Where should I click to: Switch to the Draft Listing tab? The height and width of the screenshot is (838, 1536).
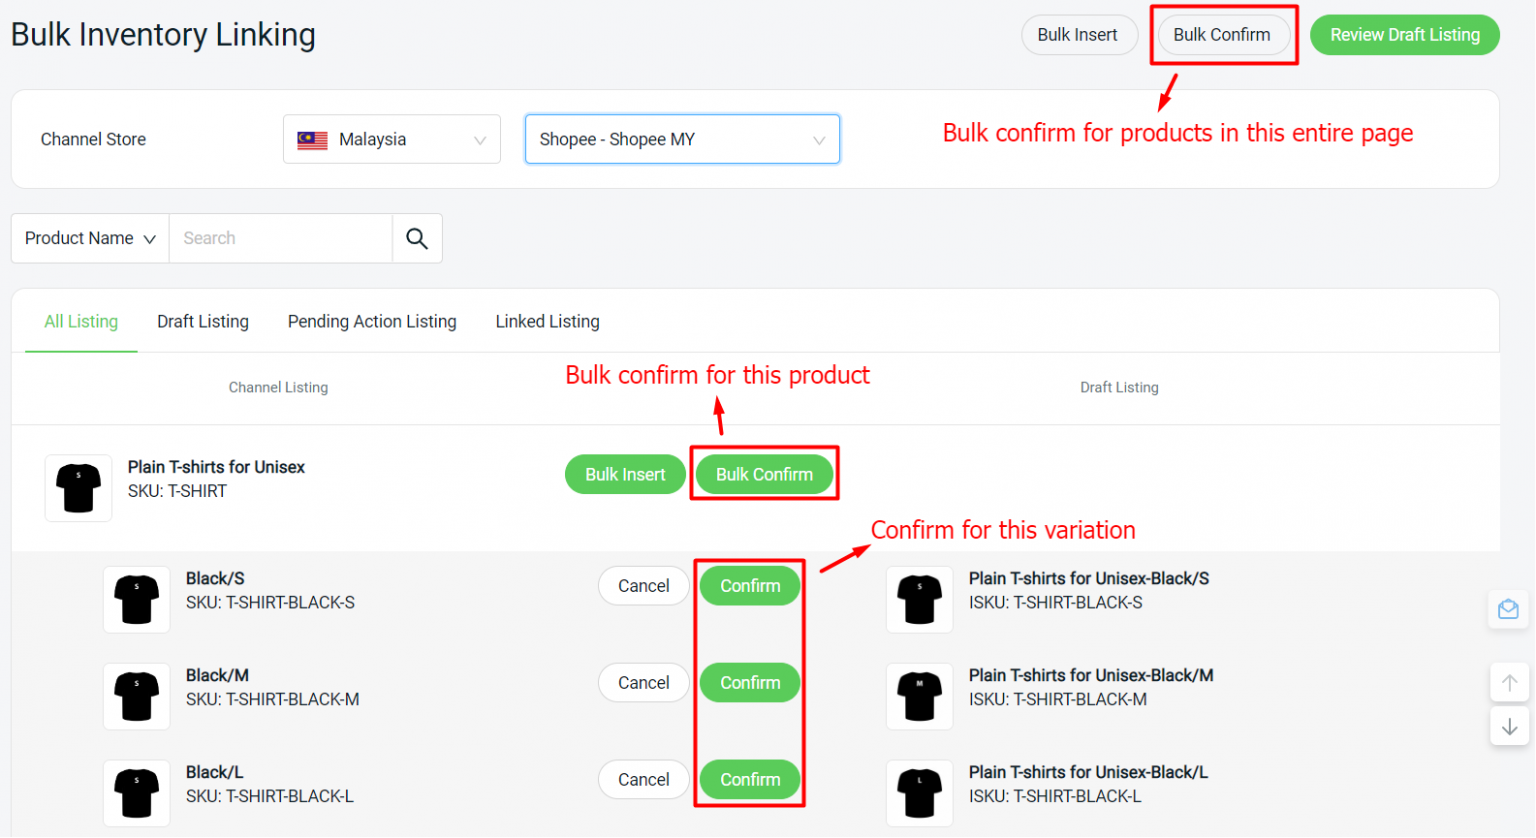(202, 321)
